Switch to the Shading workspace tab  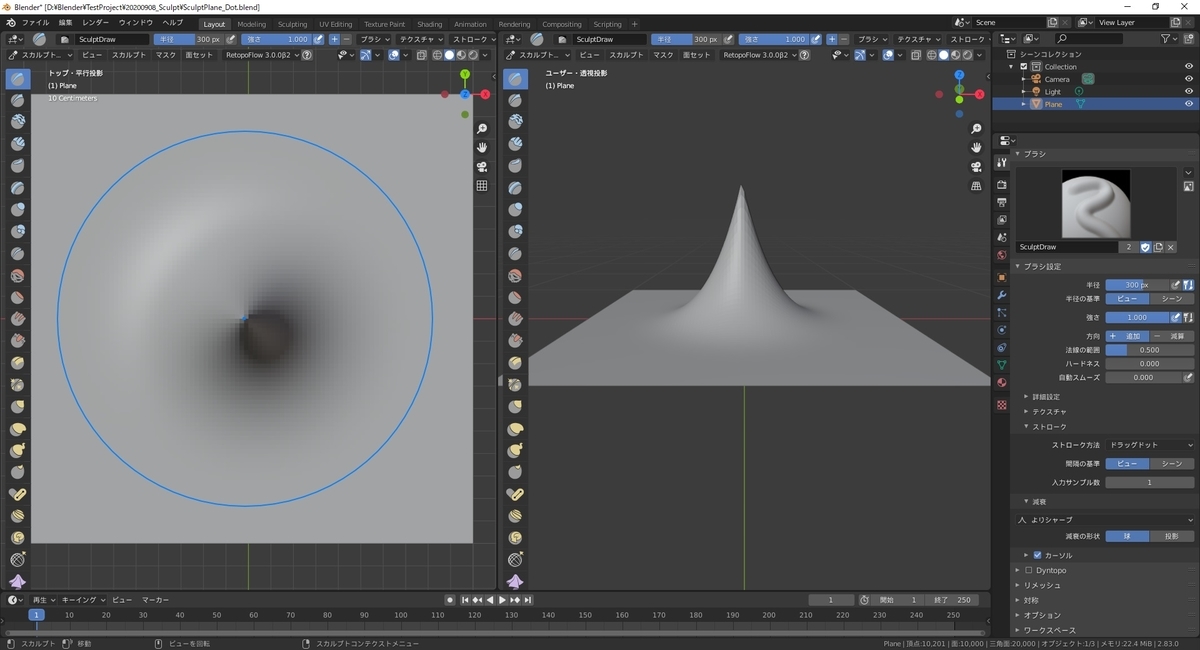click(x=430, y=24)
